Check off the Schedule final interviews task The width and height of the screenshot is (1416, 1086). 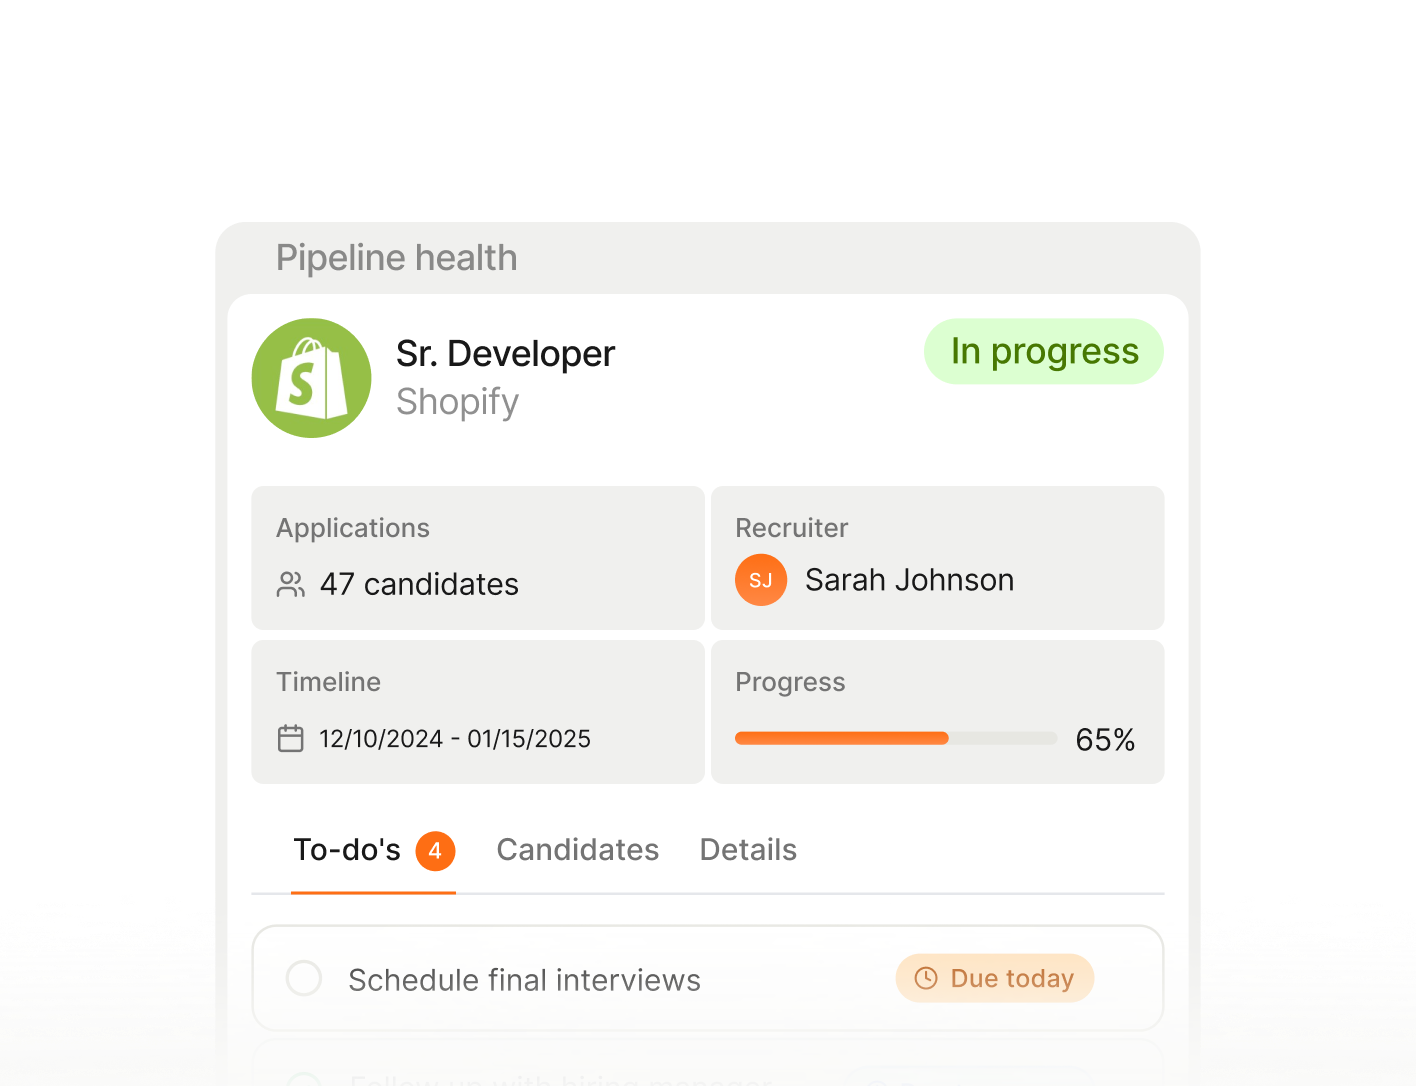click(x=304, y=978)
